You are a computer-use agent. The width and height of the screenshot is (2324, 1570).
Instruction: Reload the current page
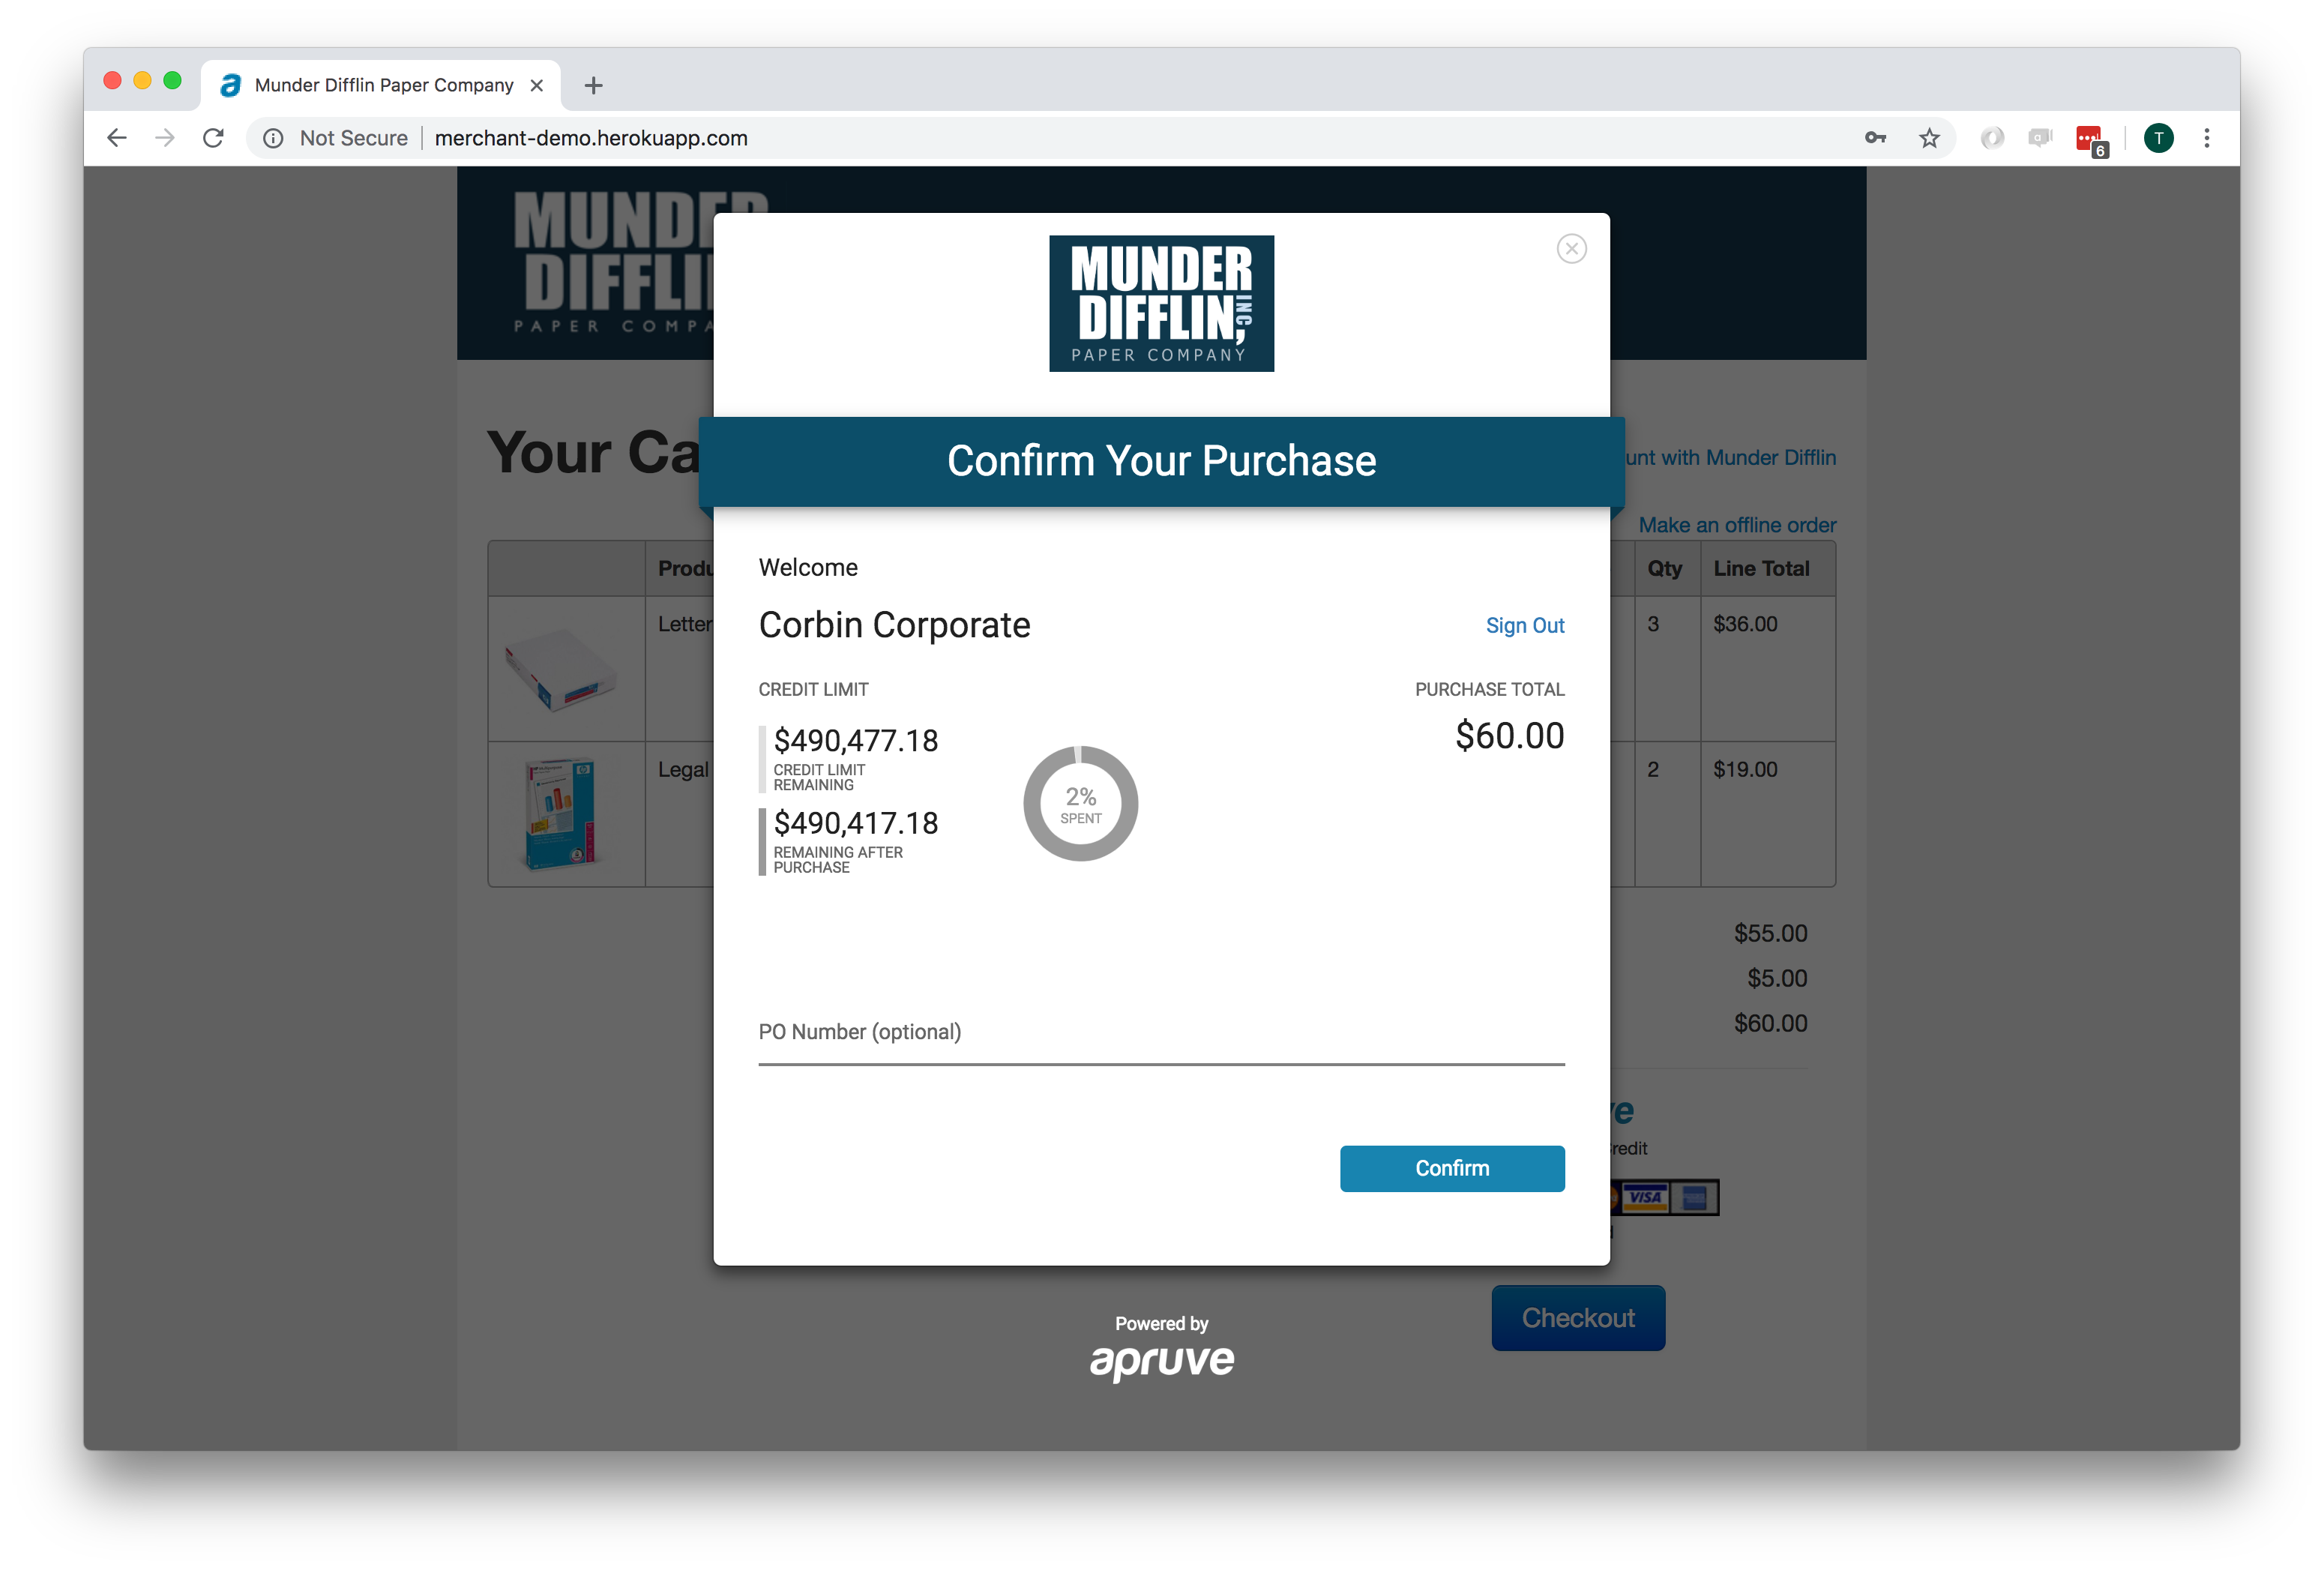point(213,138)
